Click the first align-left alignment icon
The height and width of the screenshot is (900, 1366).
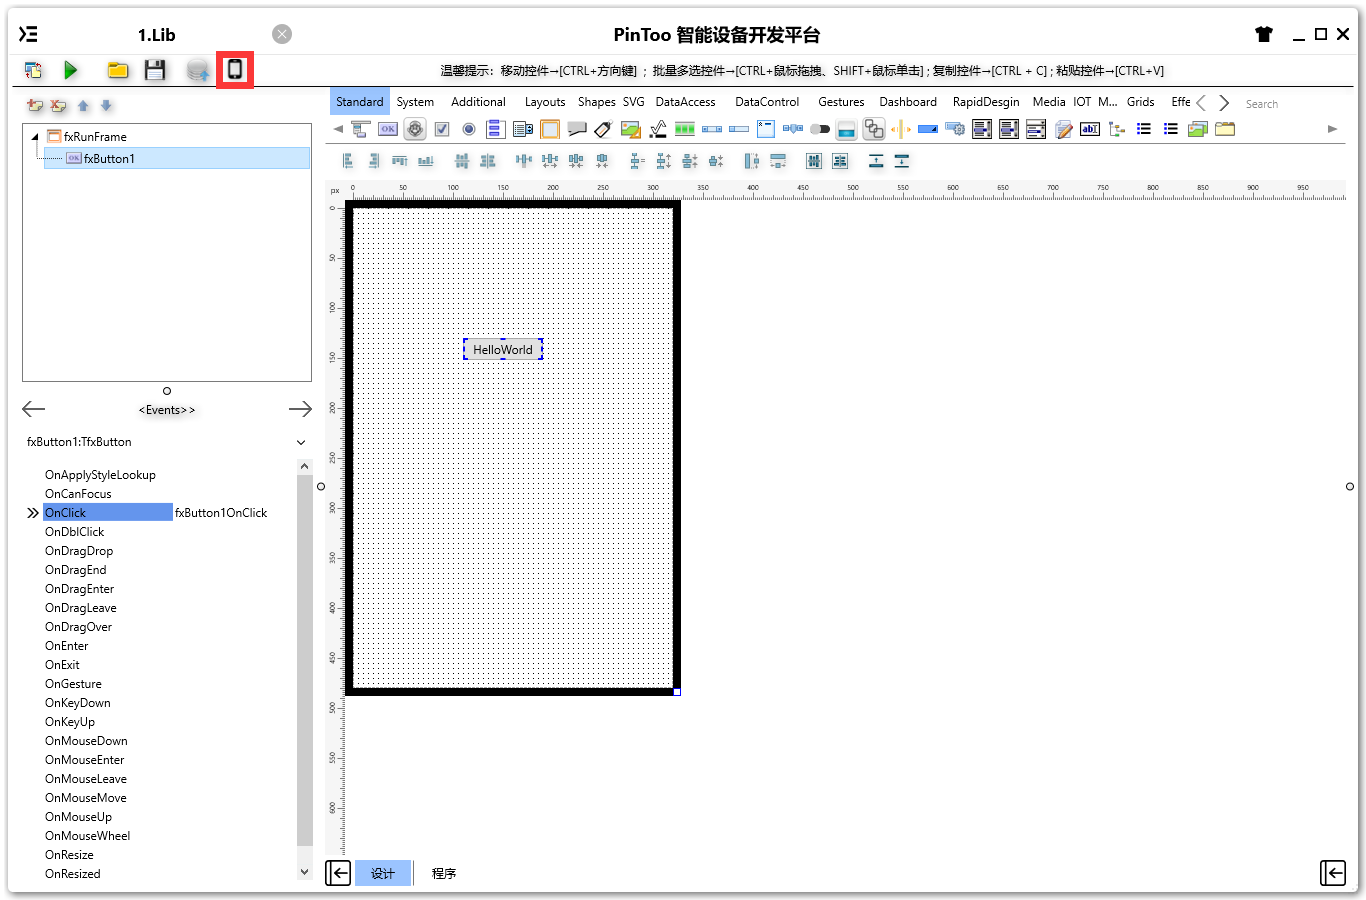point(348,161)
